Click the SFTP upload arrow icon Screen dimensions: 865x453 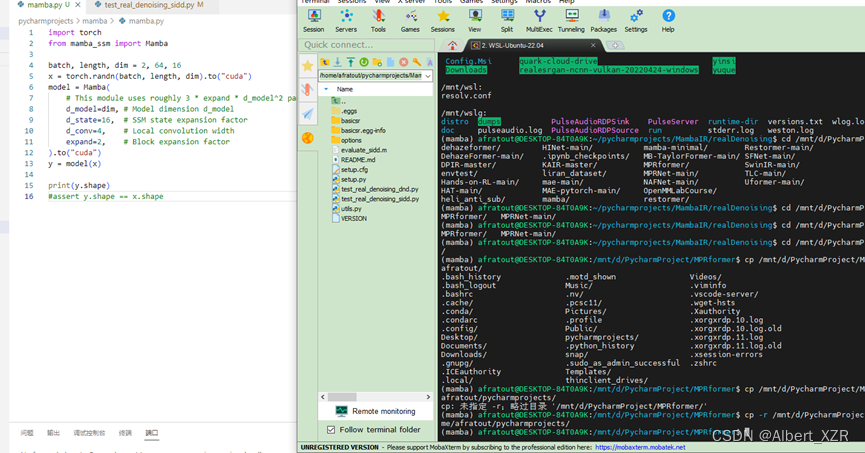[x=351, y=62]
